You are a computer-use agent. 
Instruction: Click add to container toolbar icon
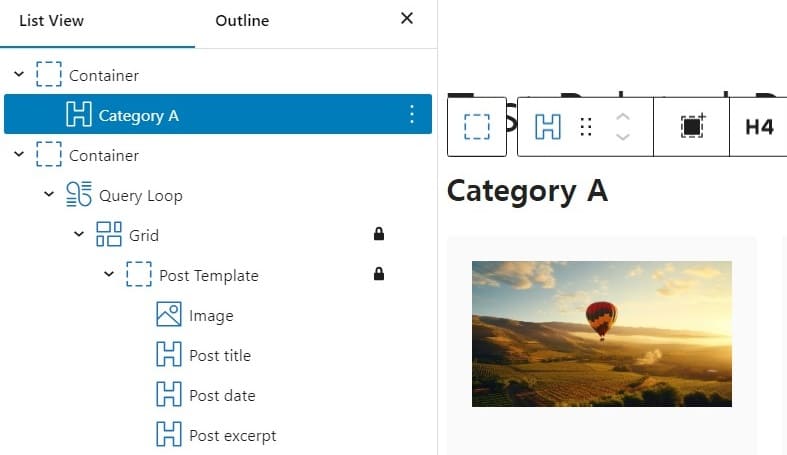[x=692, y=127]
